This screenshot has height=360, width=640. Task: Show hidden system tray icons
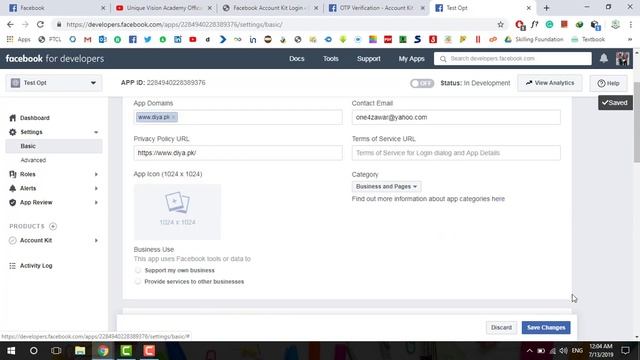tap(529, 351)
